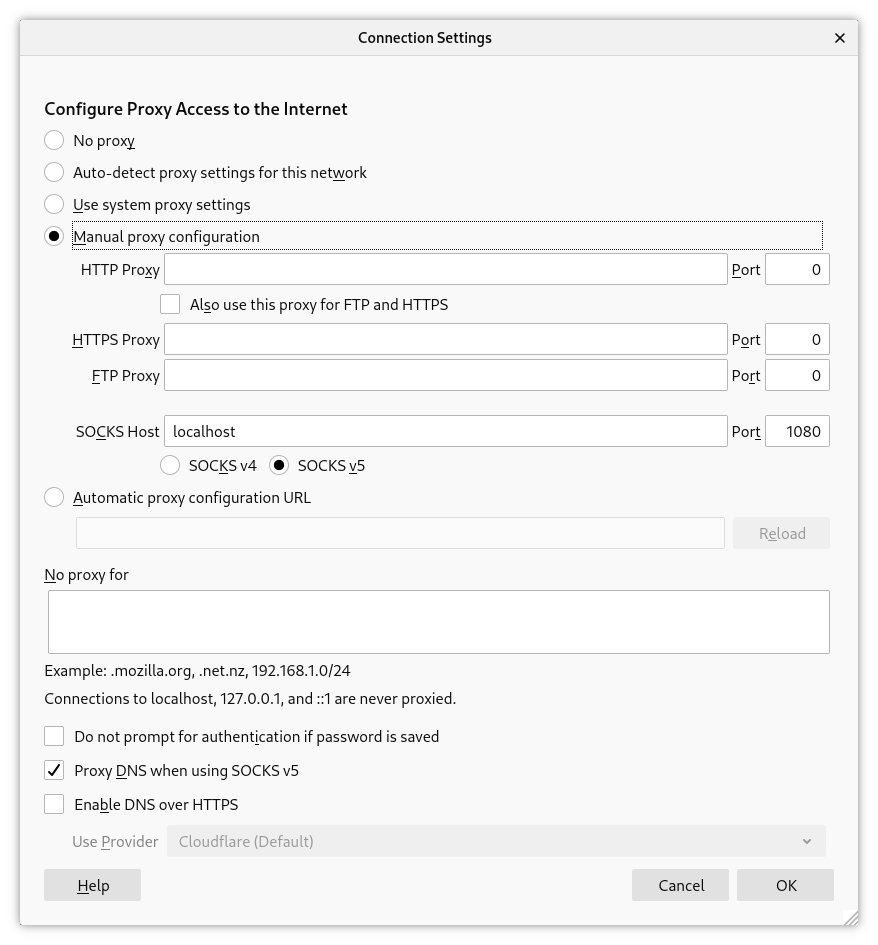Focus the HTTPS Proxy input field
Screen dimensions: 878x945
[445, 339]
